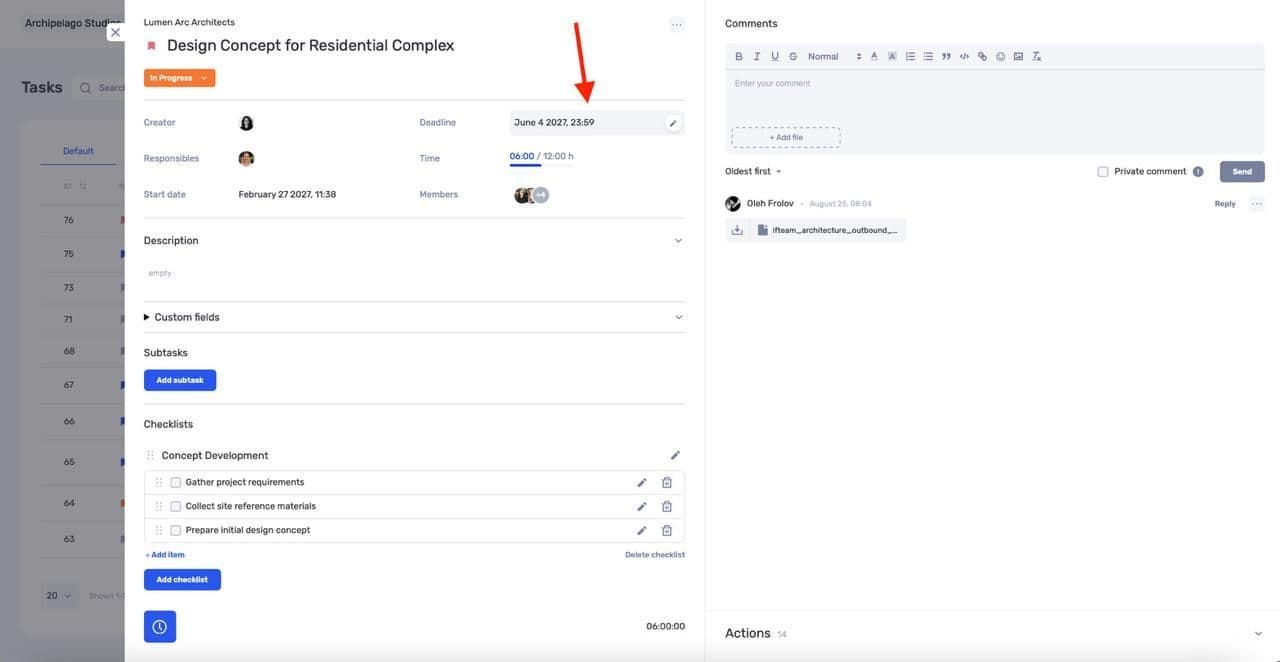
Task: Expand Custom fields disclosure triangle
Action: click(x=147, y=317)
